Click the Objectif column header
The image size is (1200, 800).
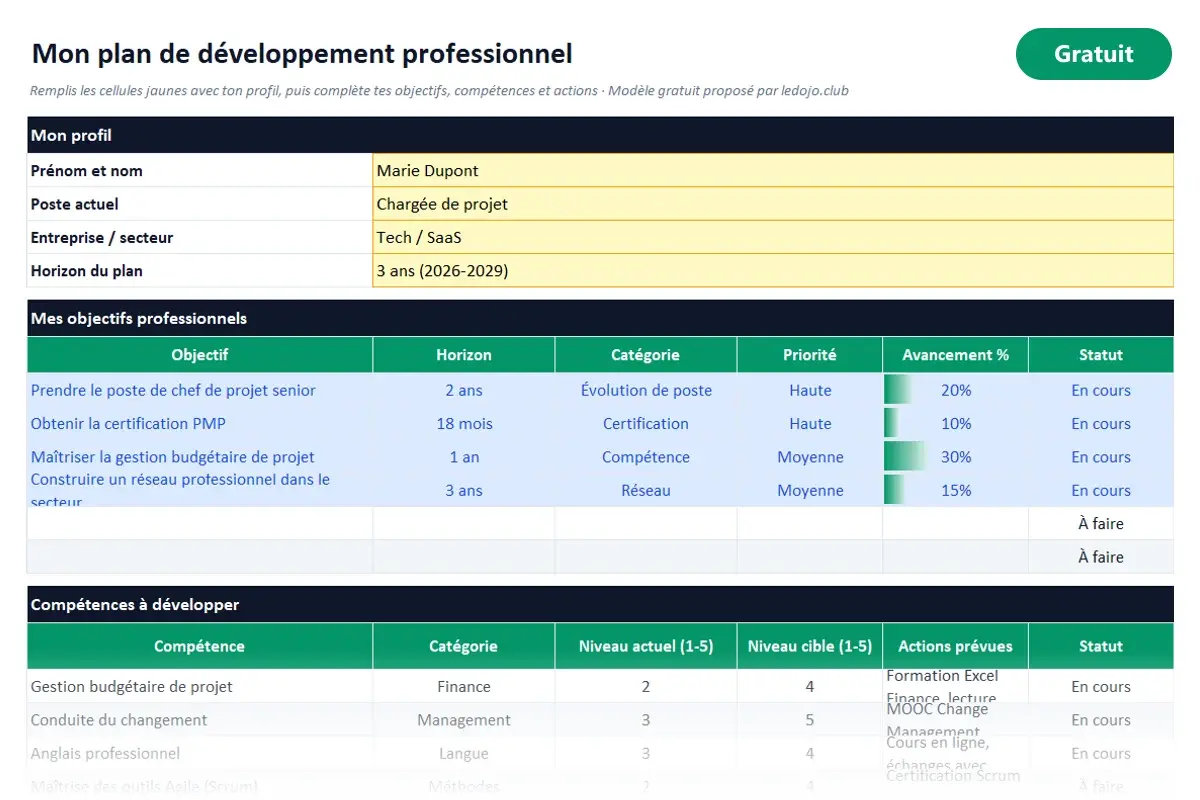click(200, 355)
